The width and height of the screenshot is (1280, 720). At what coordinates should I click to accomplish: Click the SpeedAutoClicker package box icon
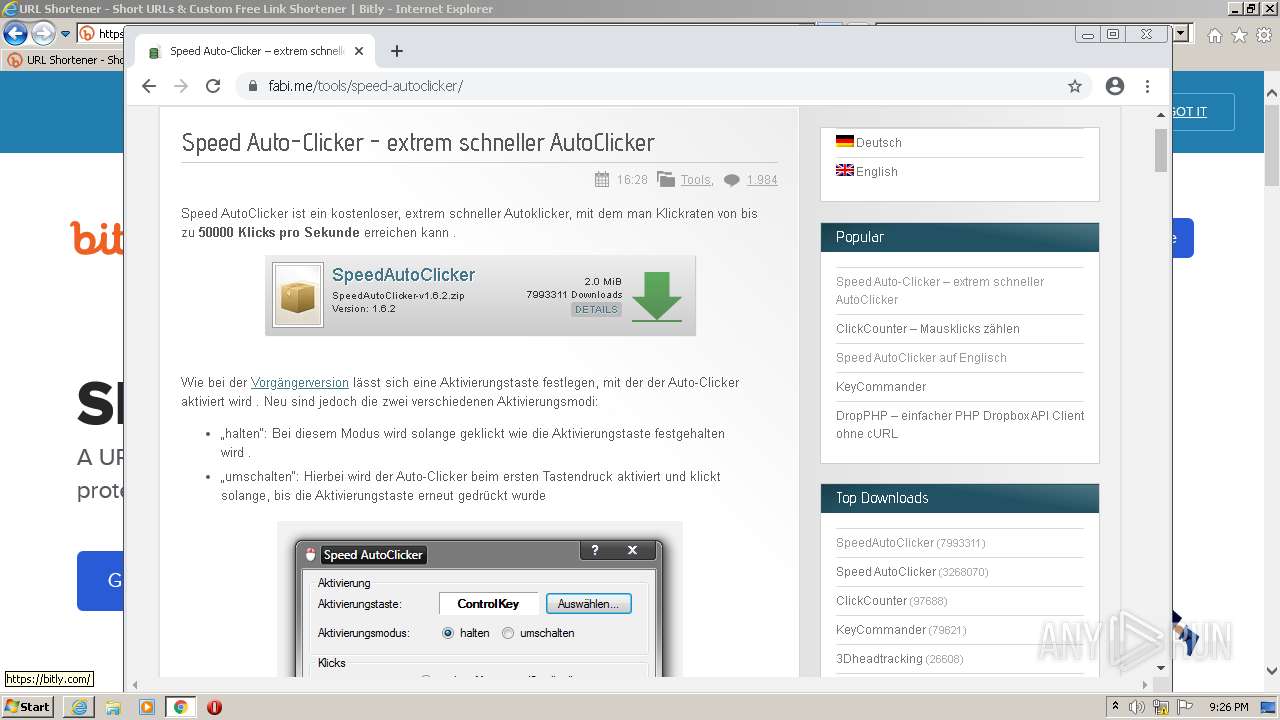click(x=298, y=295)
